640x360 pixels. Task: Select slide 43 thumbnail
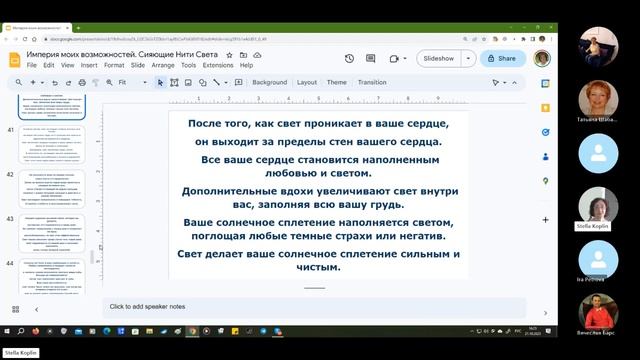52,233
